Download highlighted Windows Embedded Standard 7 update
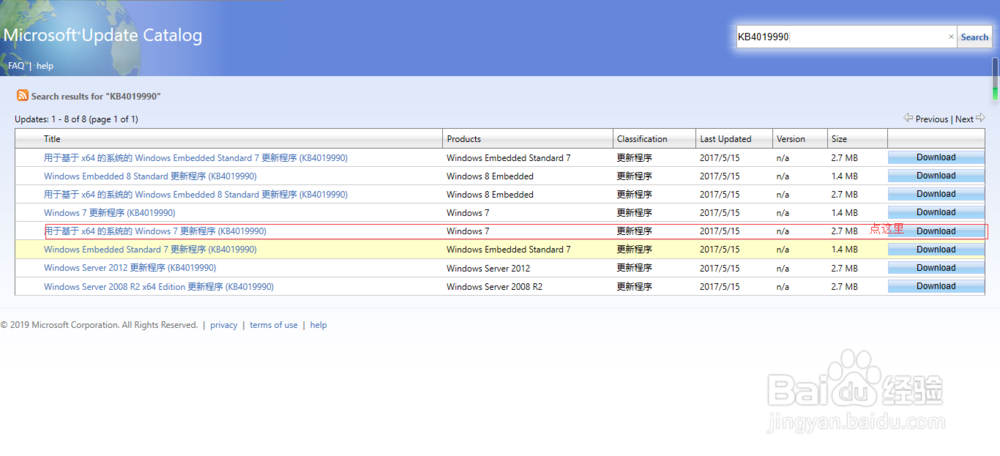This screenshot has height=456, width=1000. coord(936,249)
